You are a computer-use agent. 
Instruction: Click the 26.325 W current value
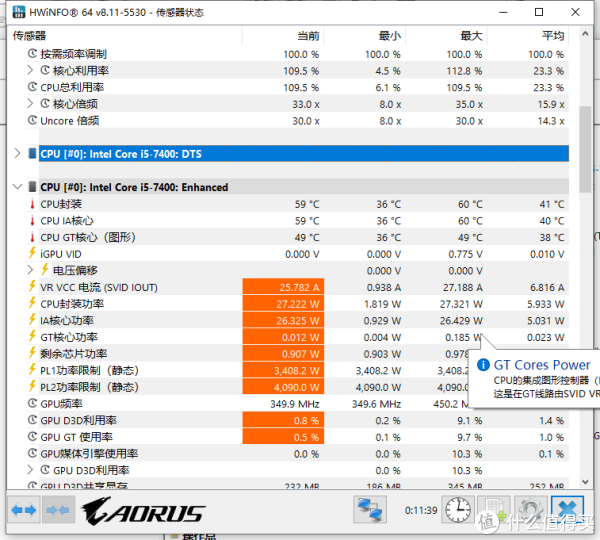tap(298, 321)
